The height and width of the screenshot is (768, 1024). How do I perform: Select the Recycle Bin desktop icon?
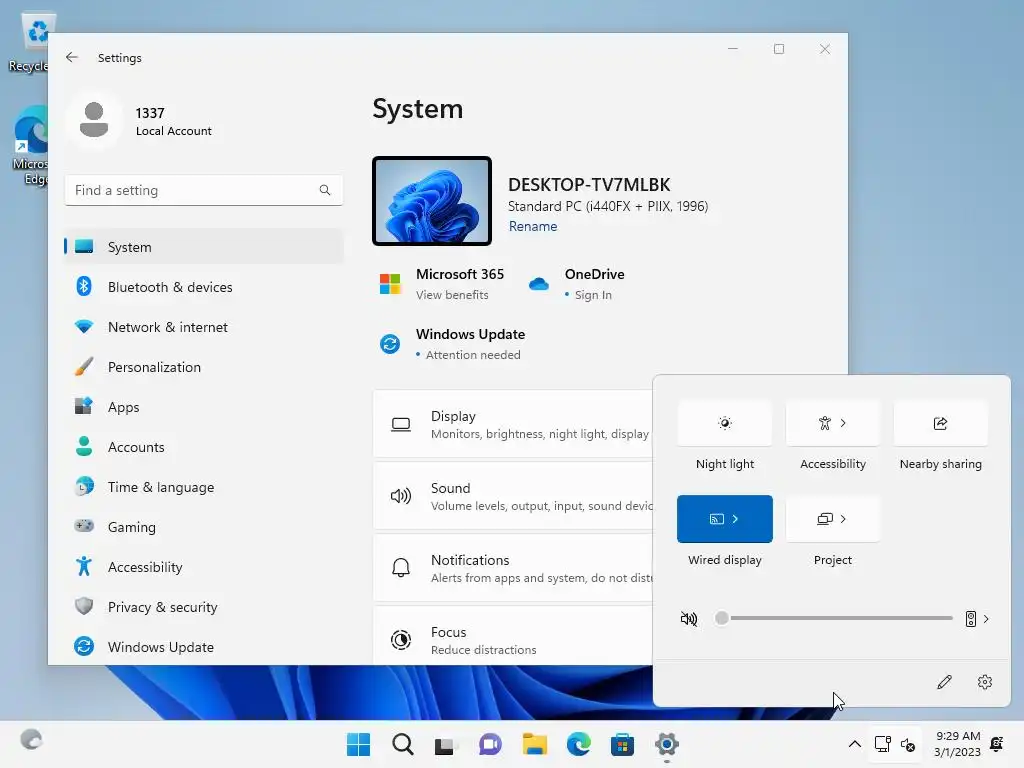point(30,40)
